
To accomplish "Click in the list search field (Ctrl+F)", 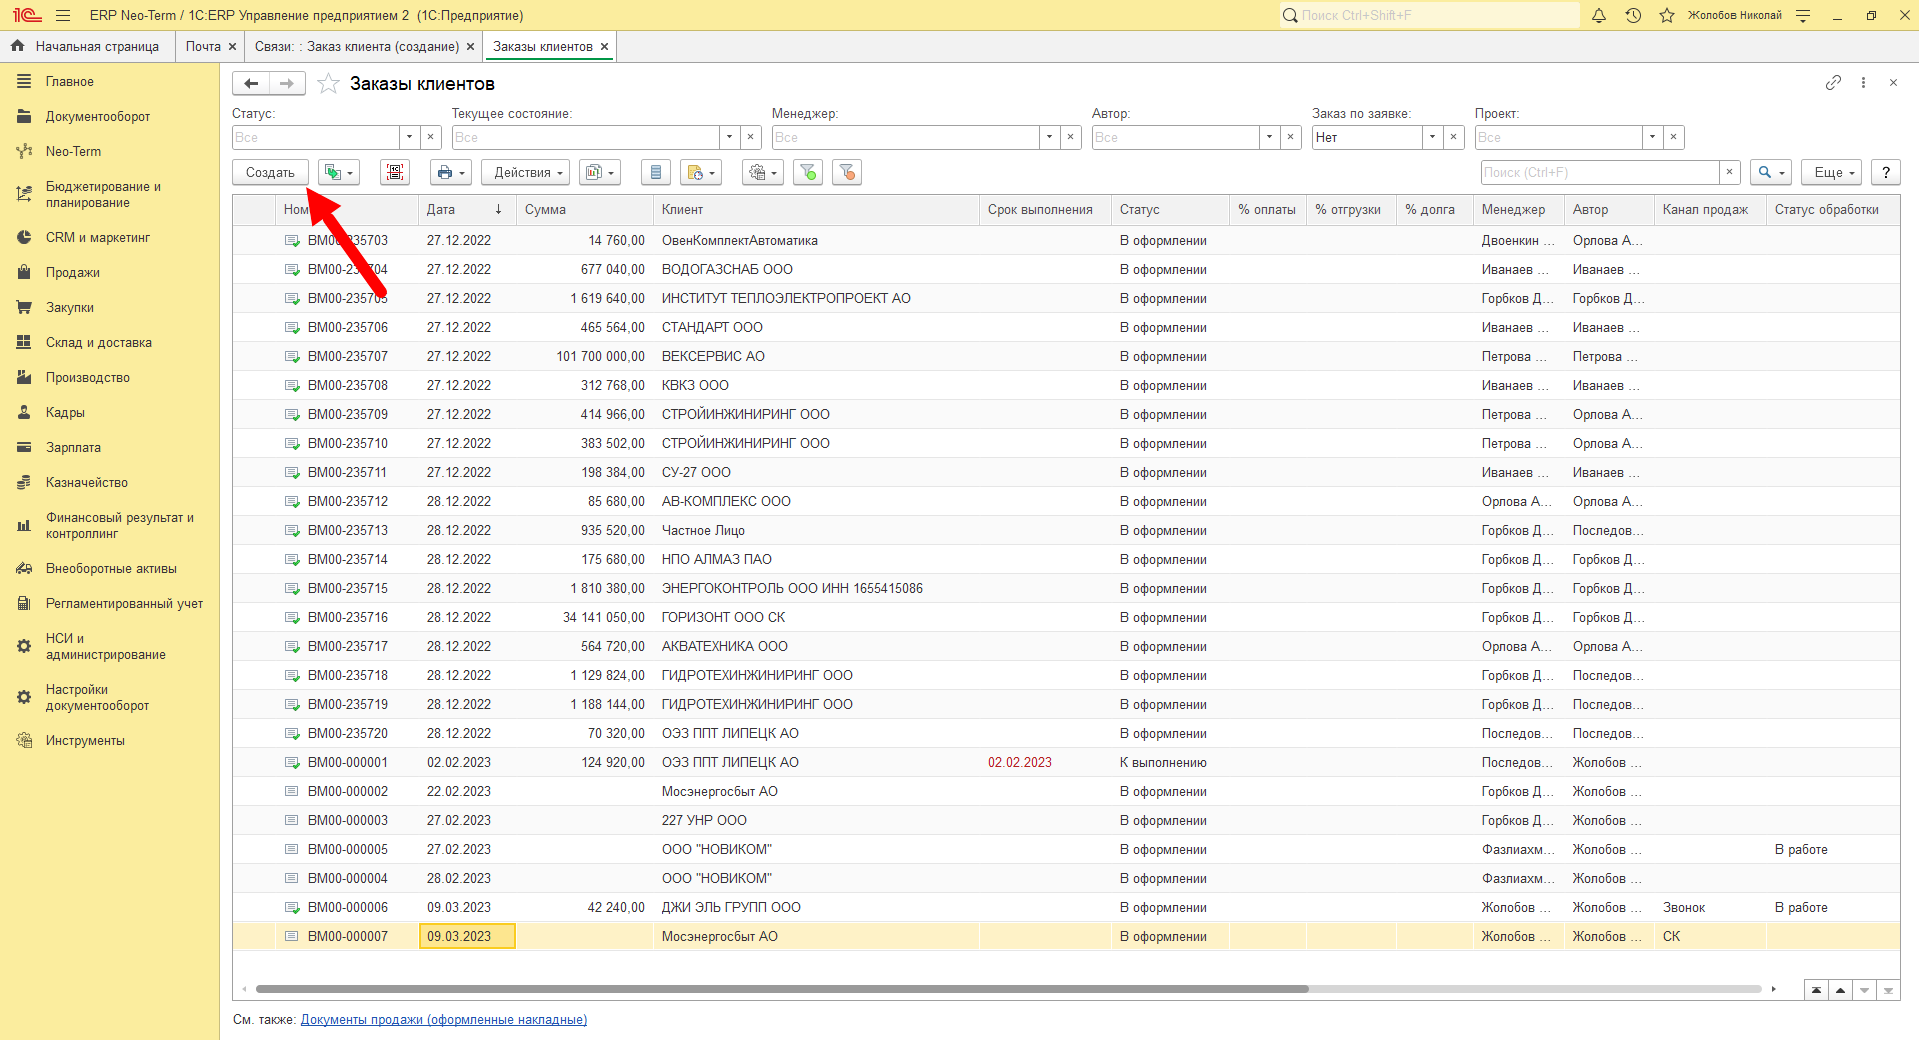I will 1600,172.
